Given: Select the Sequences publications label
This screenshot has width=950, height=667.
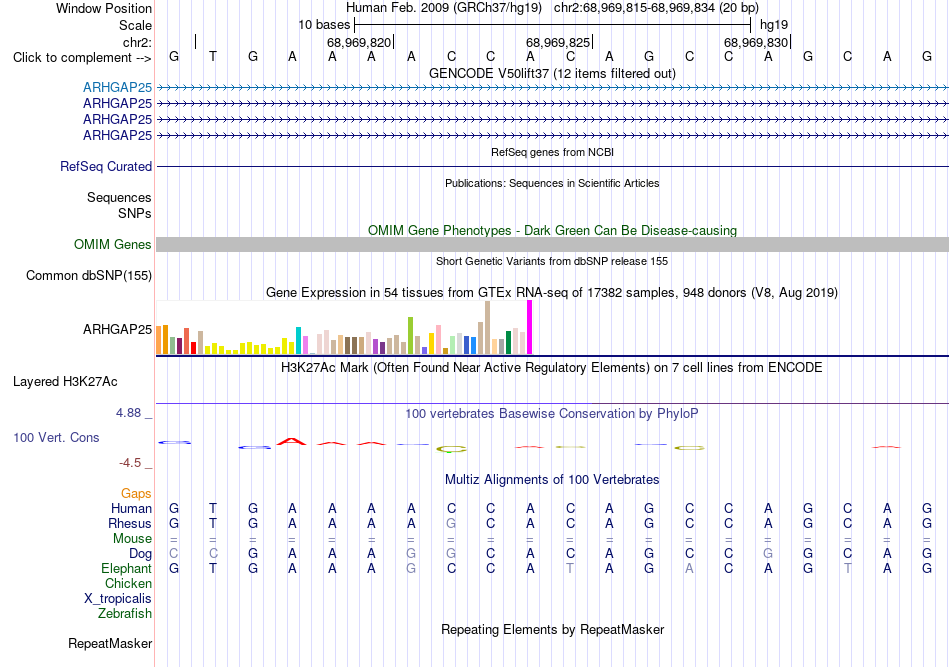Looking at the screenshot, I should 119,197.
